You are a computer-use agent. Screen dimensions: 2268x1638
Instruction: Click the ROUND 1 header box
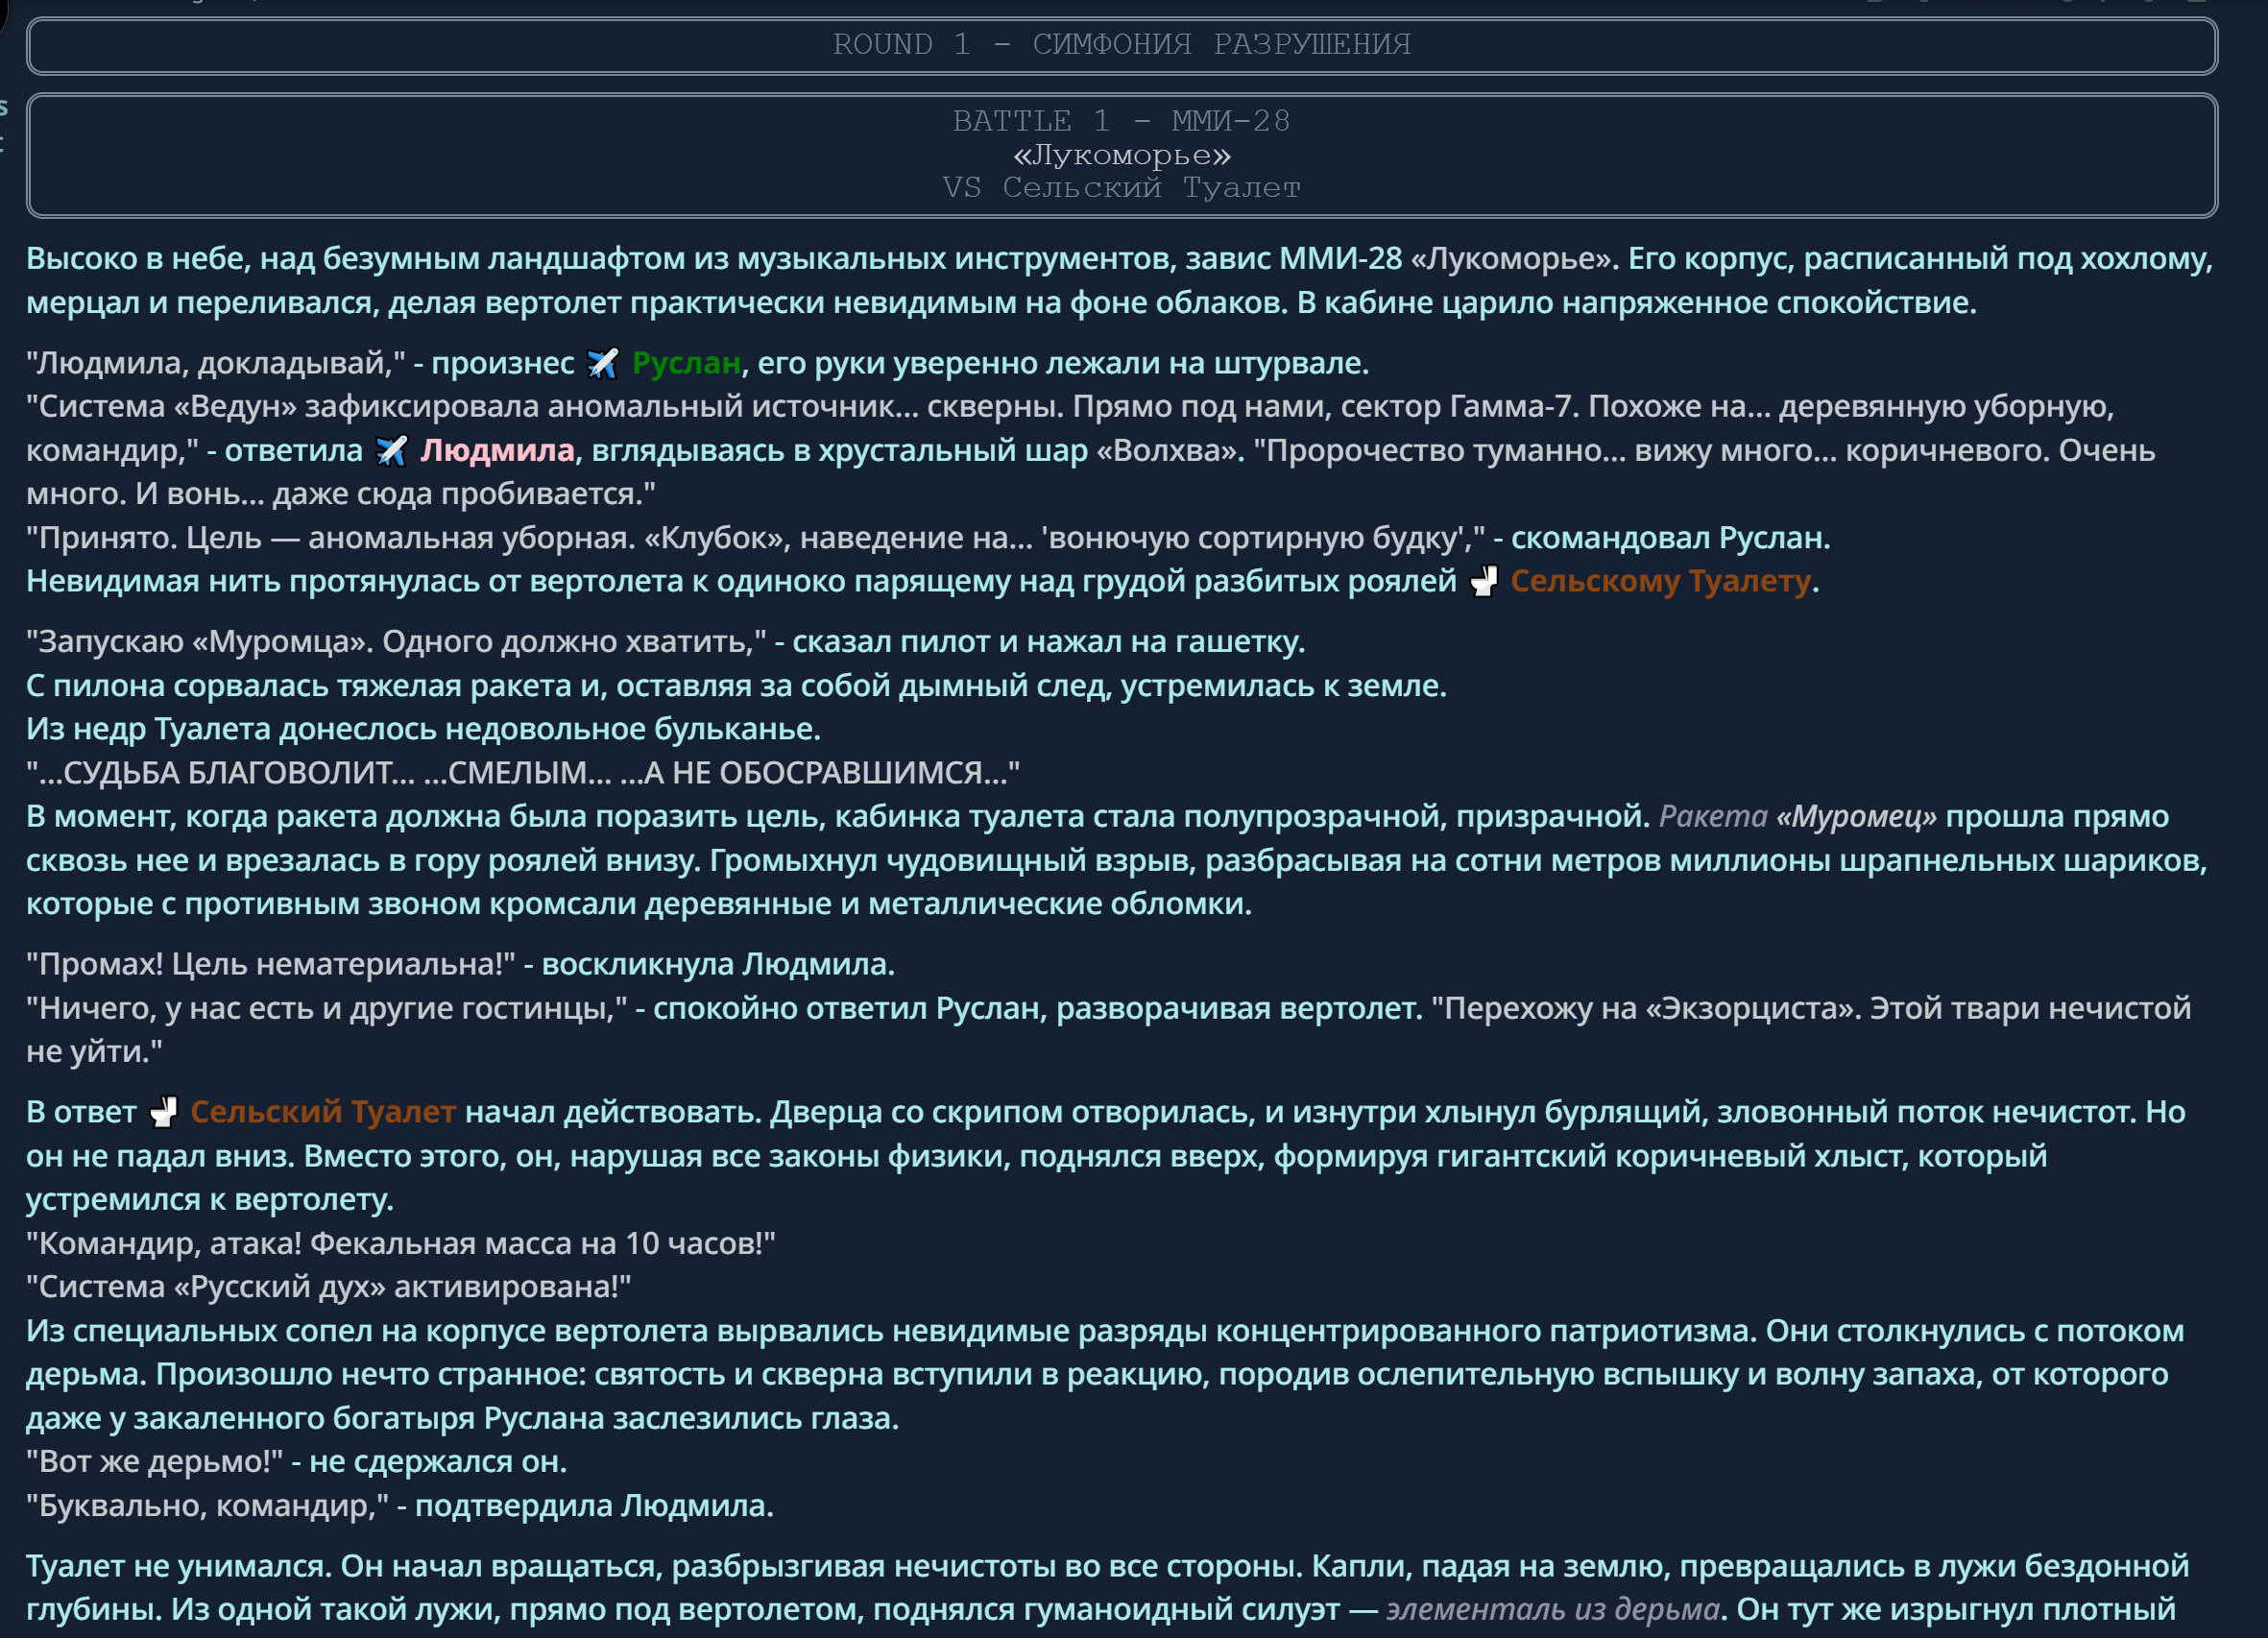pos(1121,45)
